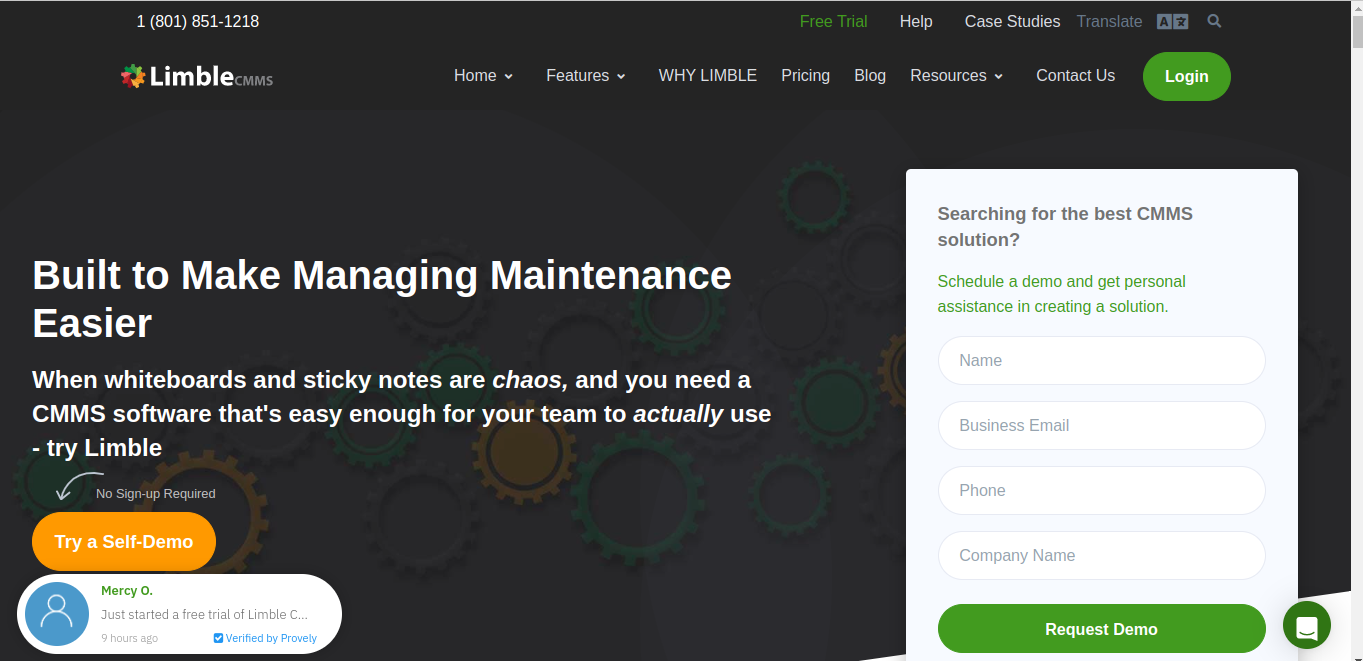The image size is (1363, 661).
Task: Click the green Login button
Action: pyautogui.click(x=1187, y=76)
